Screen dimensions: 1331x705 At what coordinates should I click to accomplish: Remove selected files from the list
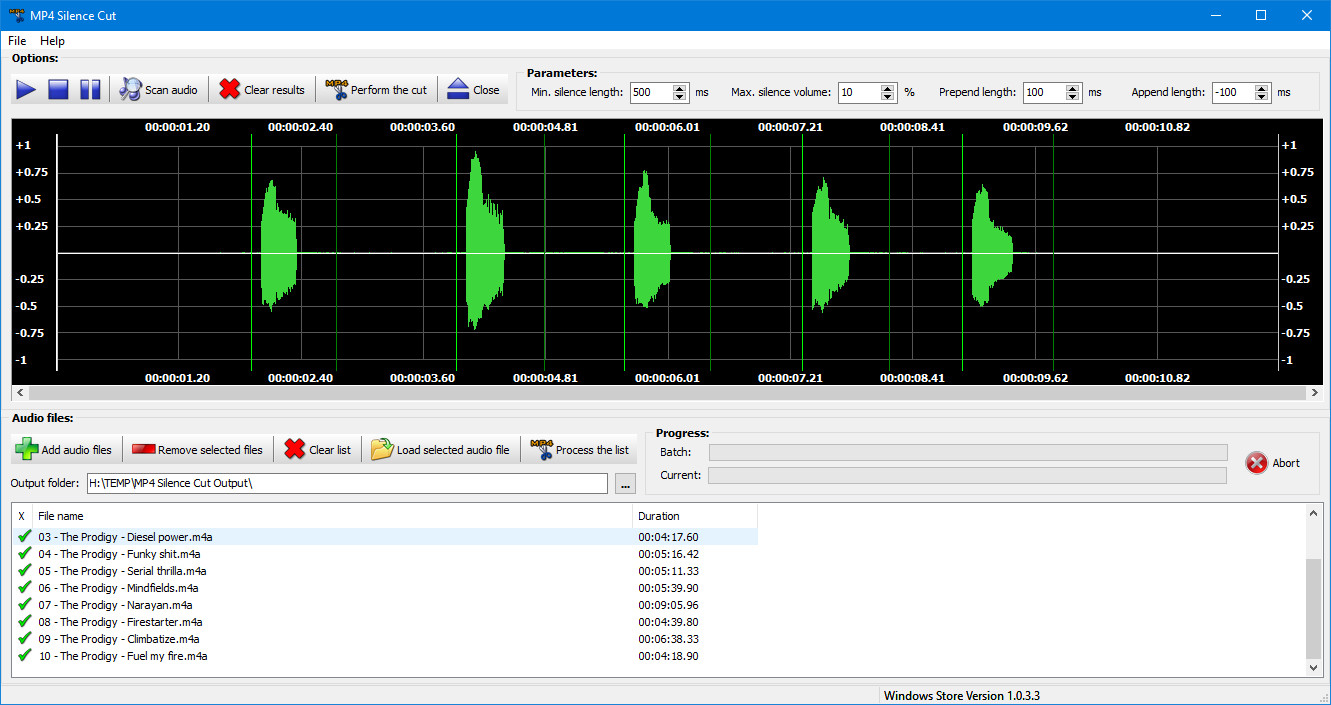198,450
